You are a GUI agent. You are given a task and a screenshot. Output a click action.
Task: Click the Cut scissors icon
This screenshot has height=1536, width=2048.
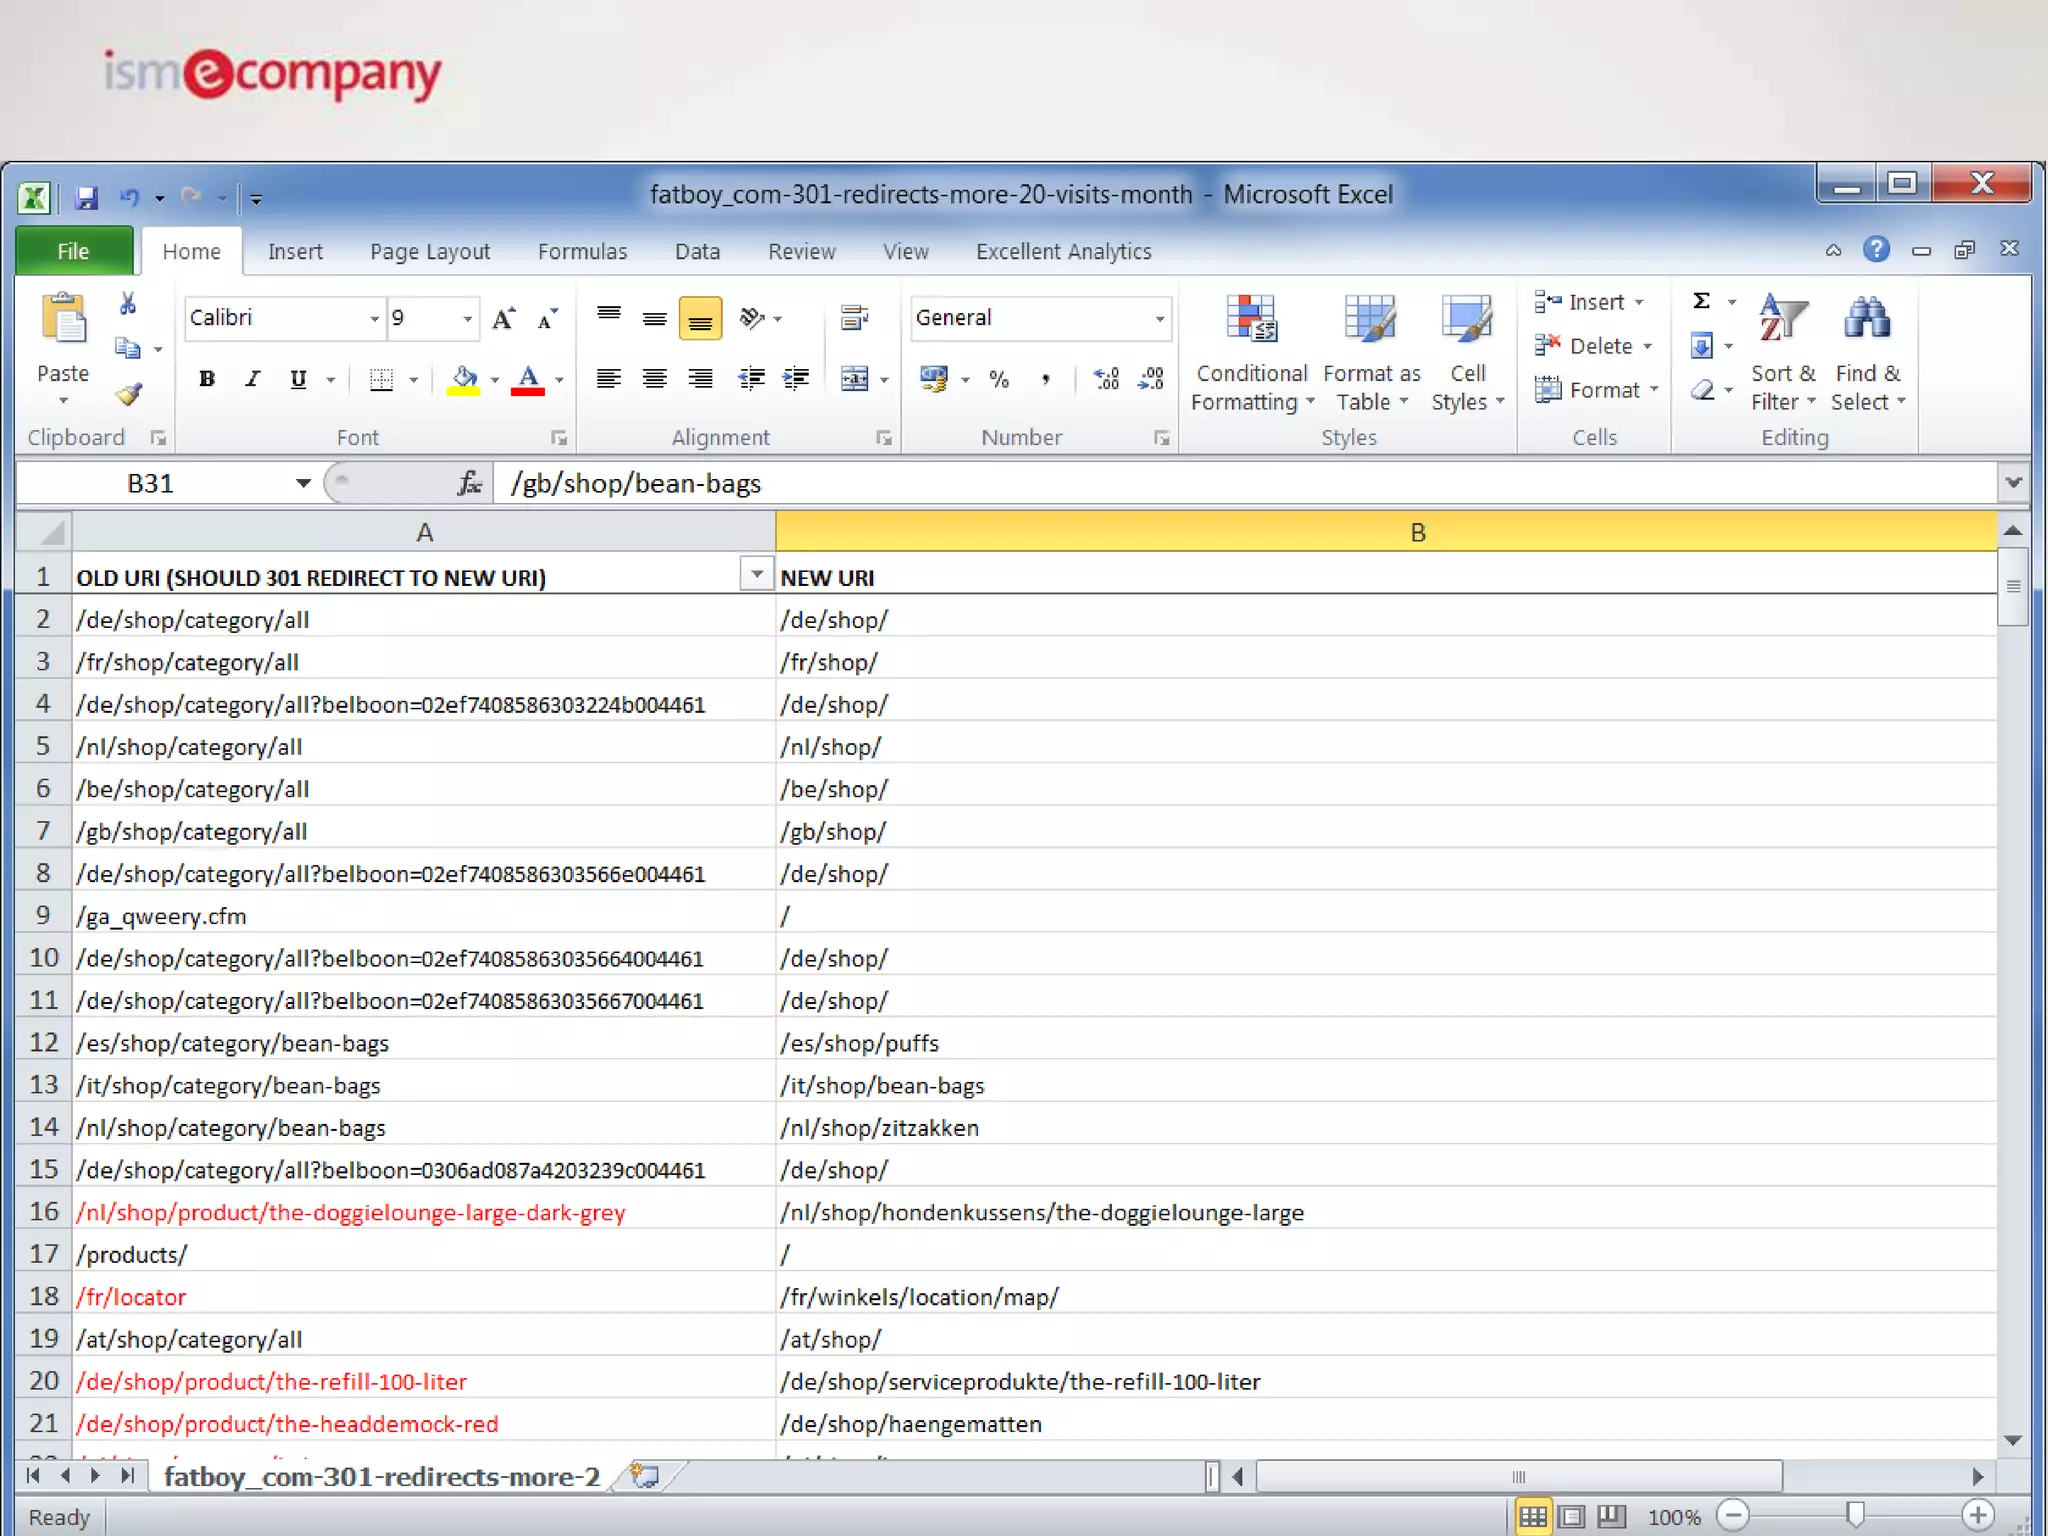(128, 304)
